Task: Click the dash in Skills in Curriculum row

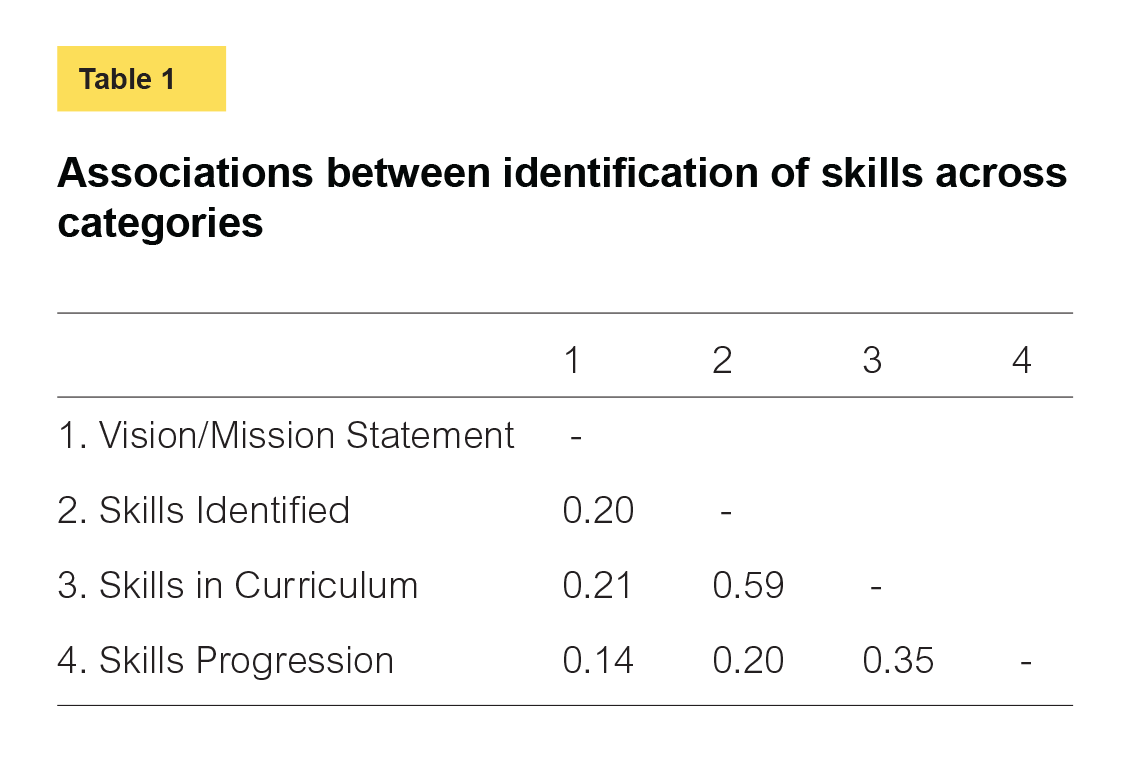Action: click(876, 587)
